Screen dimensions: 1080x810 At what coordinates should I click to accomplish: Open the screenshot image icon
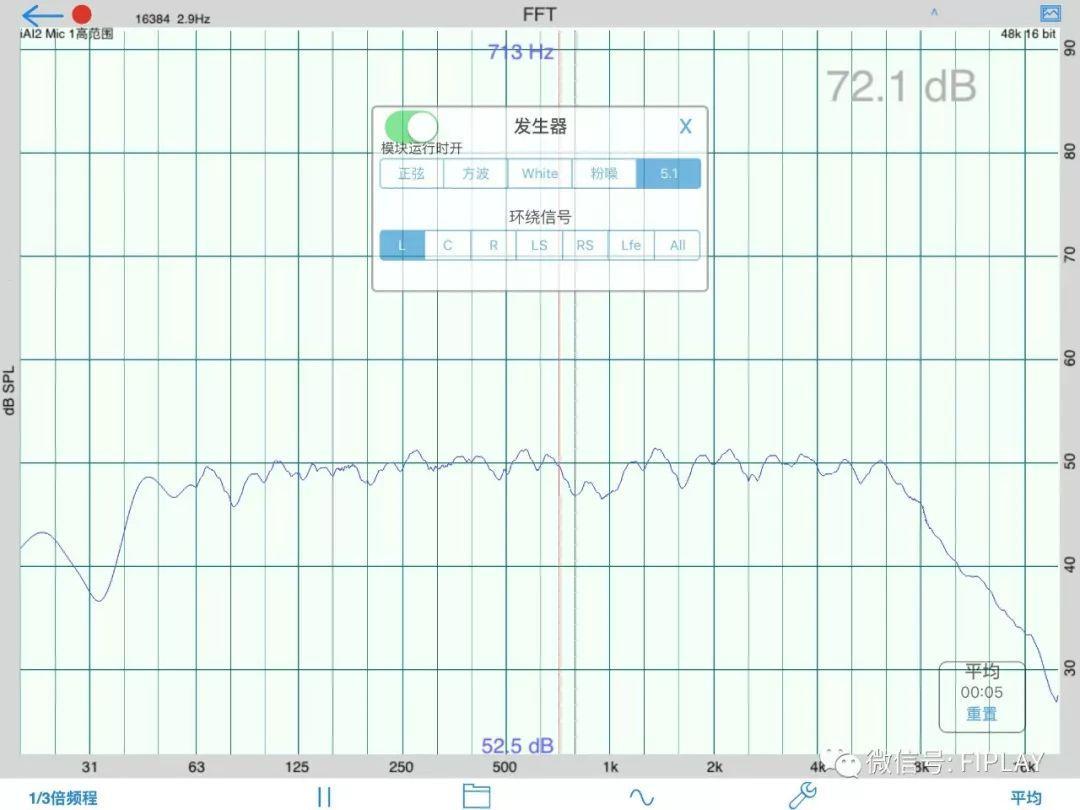point(1049,14)
